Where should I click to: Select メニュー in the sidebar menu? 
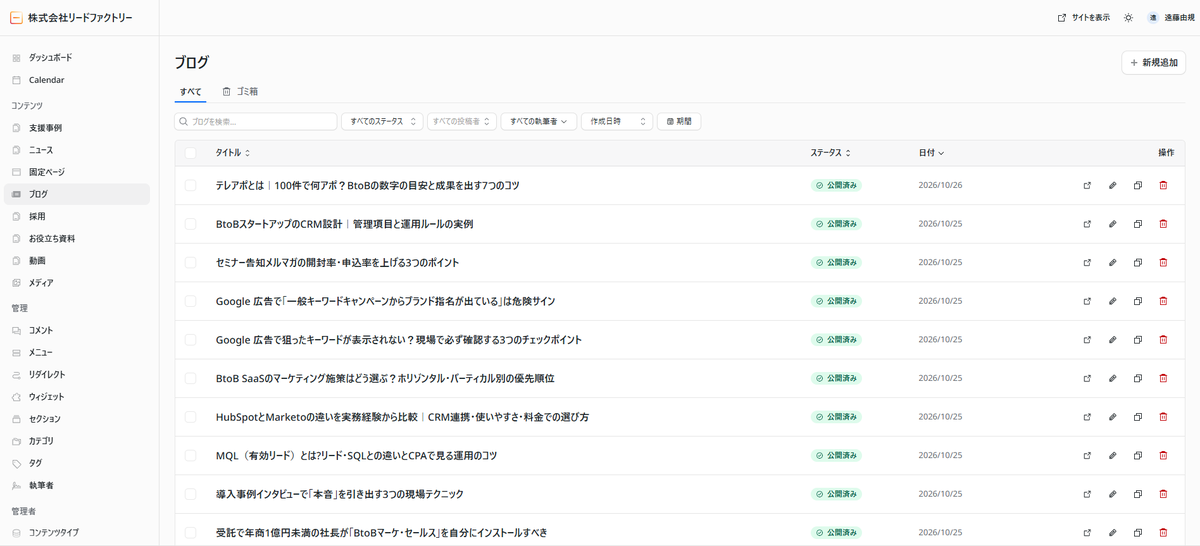coord(77,352)
